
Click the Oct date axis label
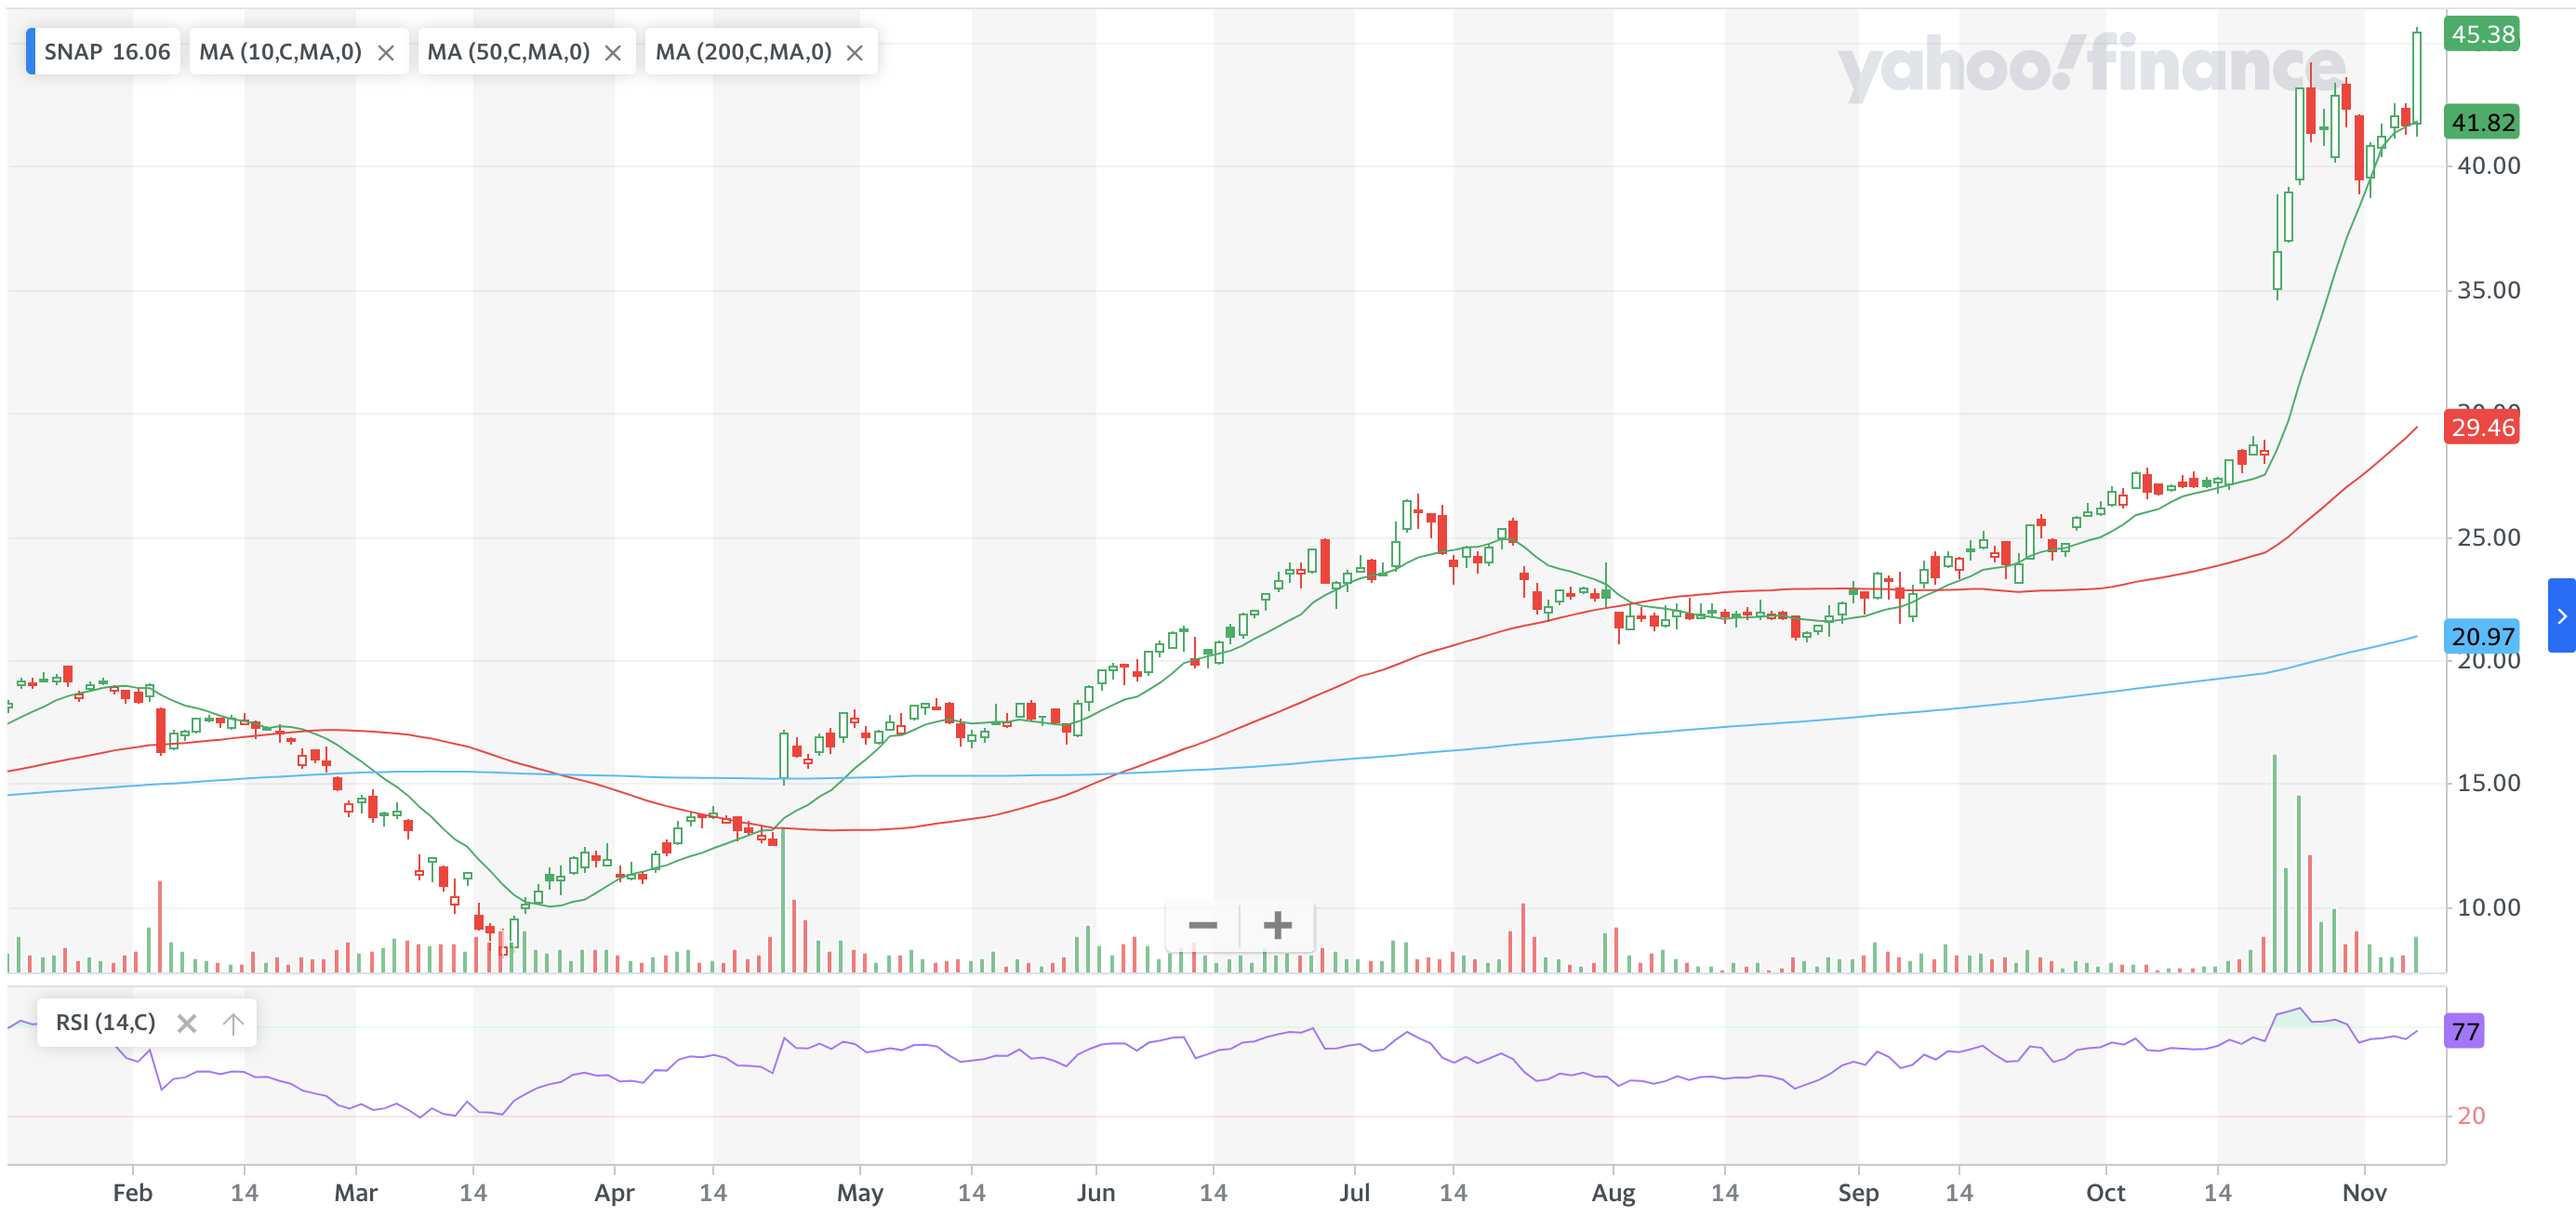pyautogui.click(x=2105, y=1193)
